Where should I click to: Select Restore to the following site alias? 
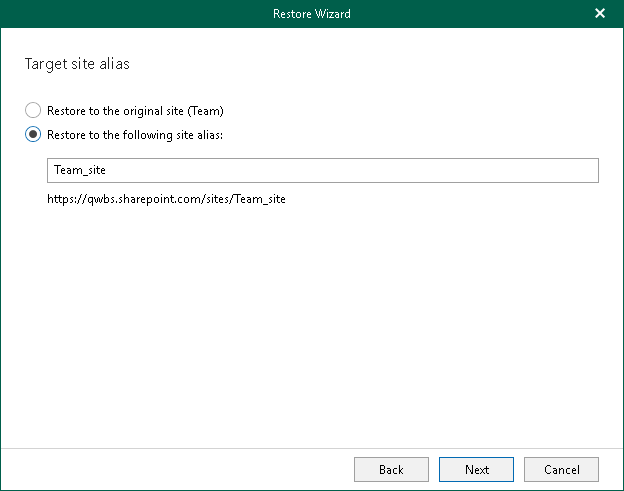point(33,135)
